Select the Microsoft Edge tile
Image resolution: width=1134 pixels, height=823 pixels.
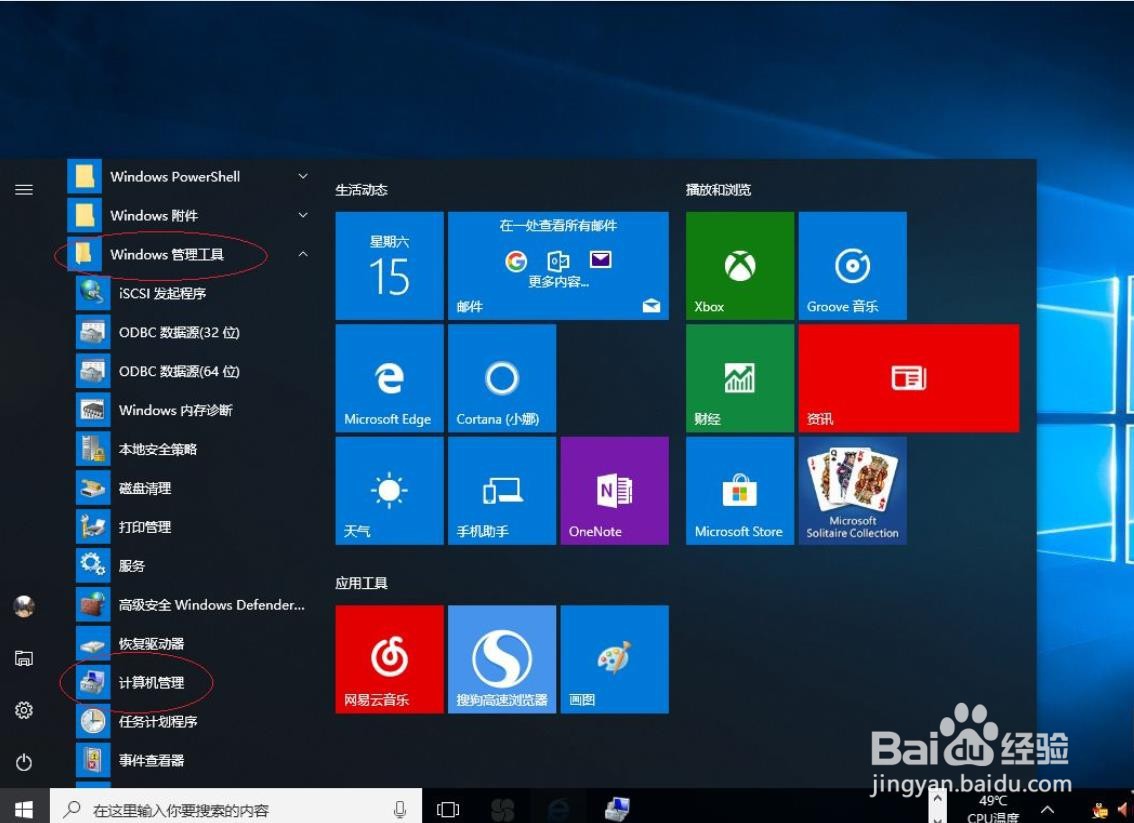[389, 377]
